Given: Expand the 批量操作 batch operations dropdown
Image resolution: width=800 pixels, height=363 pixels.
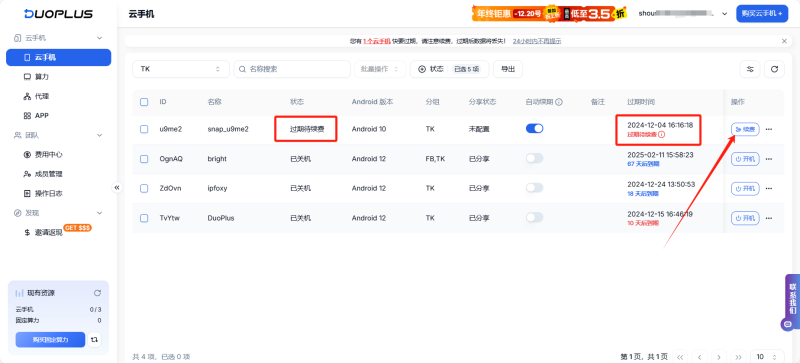Looking at the screenshot, I should pos(380,69).
